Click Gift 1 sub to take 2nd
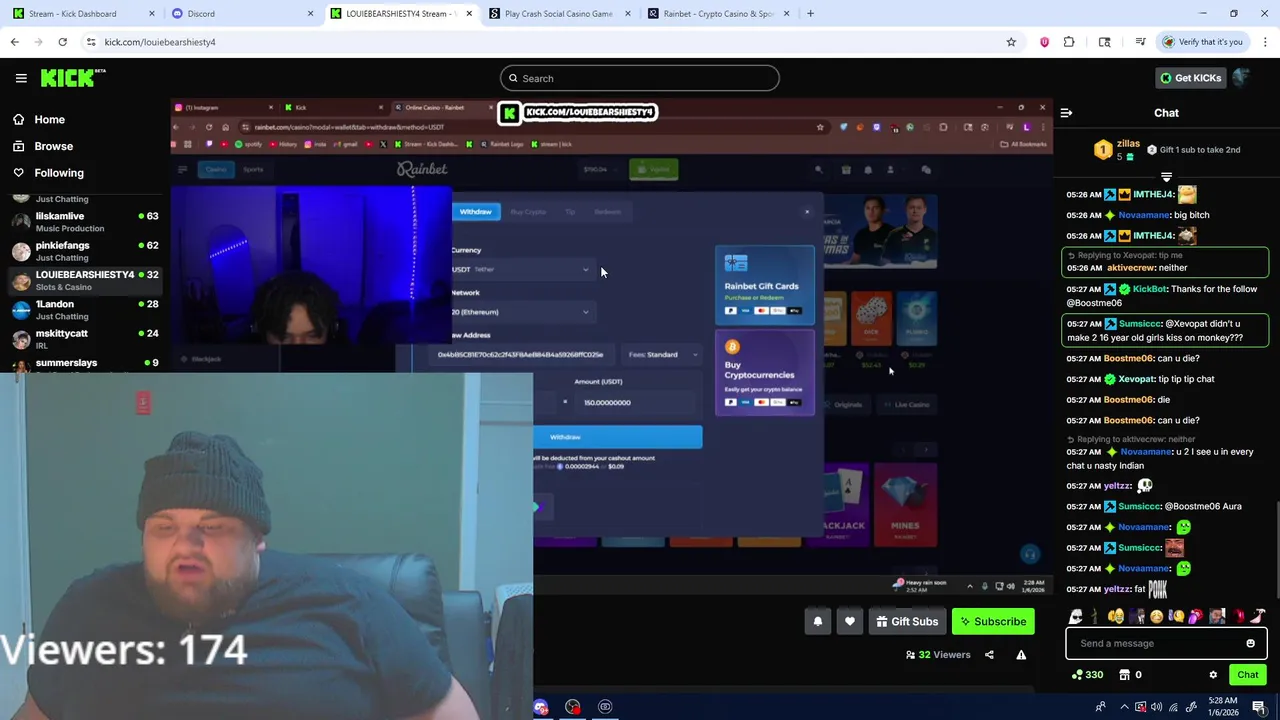 click(1193, 150)
